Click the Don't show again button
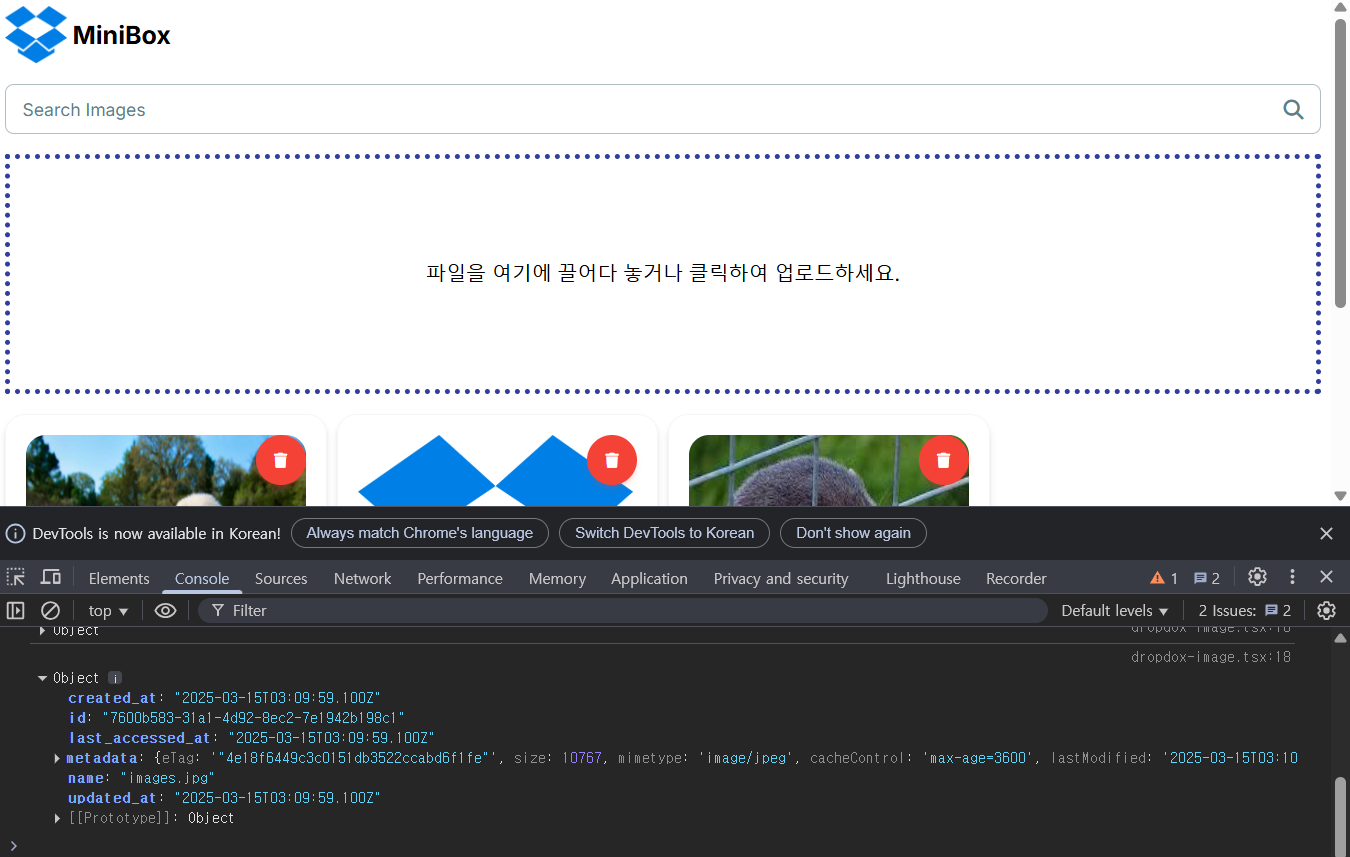This screenshot has height=857, width=1350. 853,533
